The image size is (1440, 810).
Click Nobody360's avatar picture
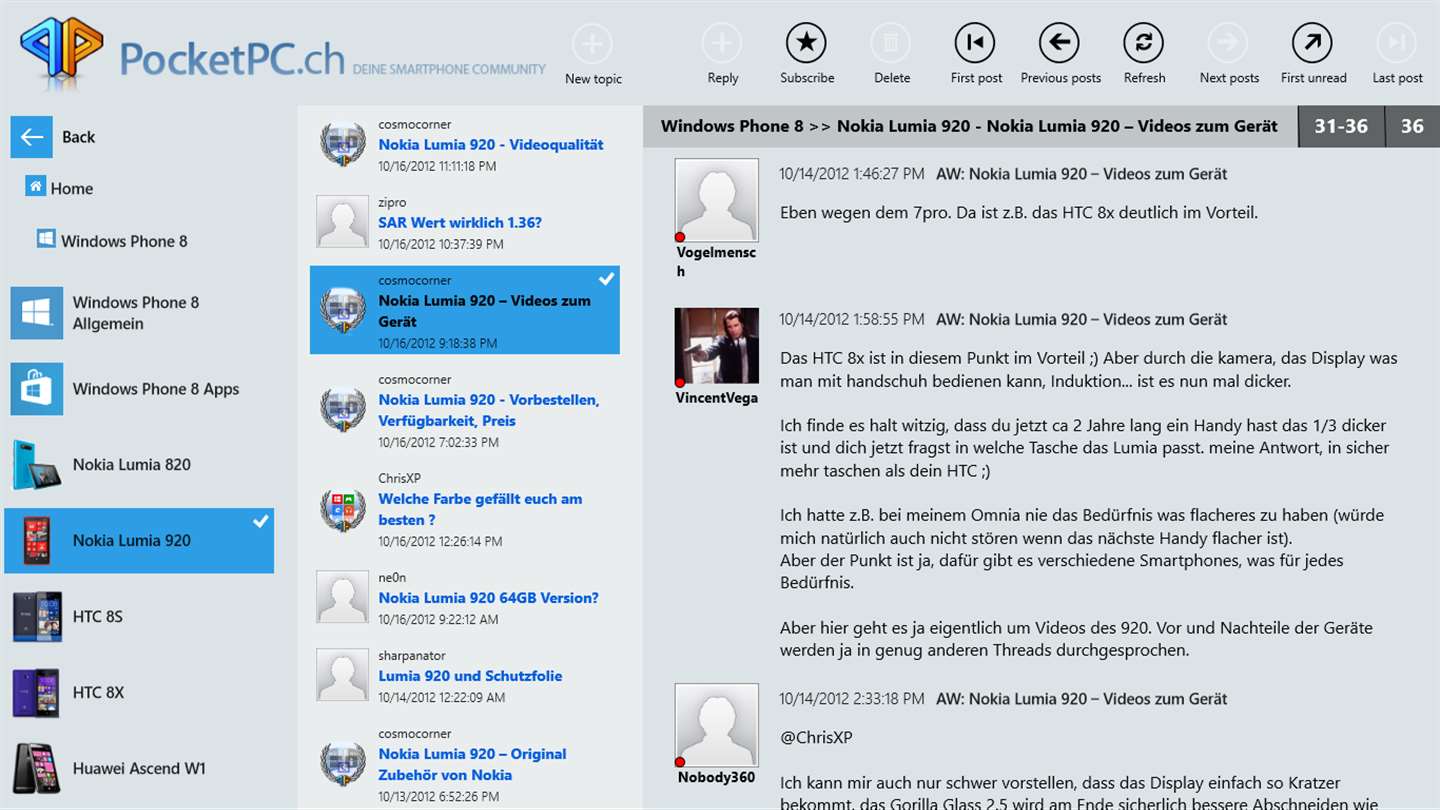[717, 725]
